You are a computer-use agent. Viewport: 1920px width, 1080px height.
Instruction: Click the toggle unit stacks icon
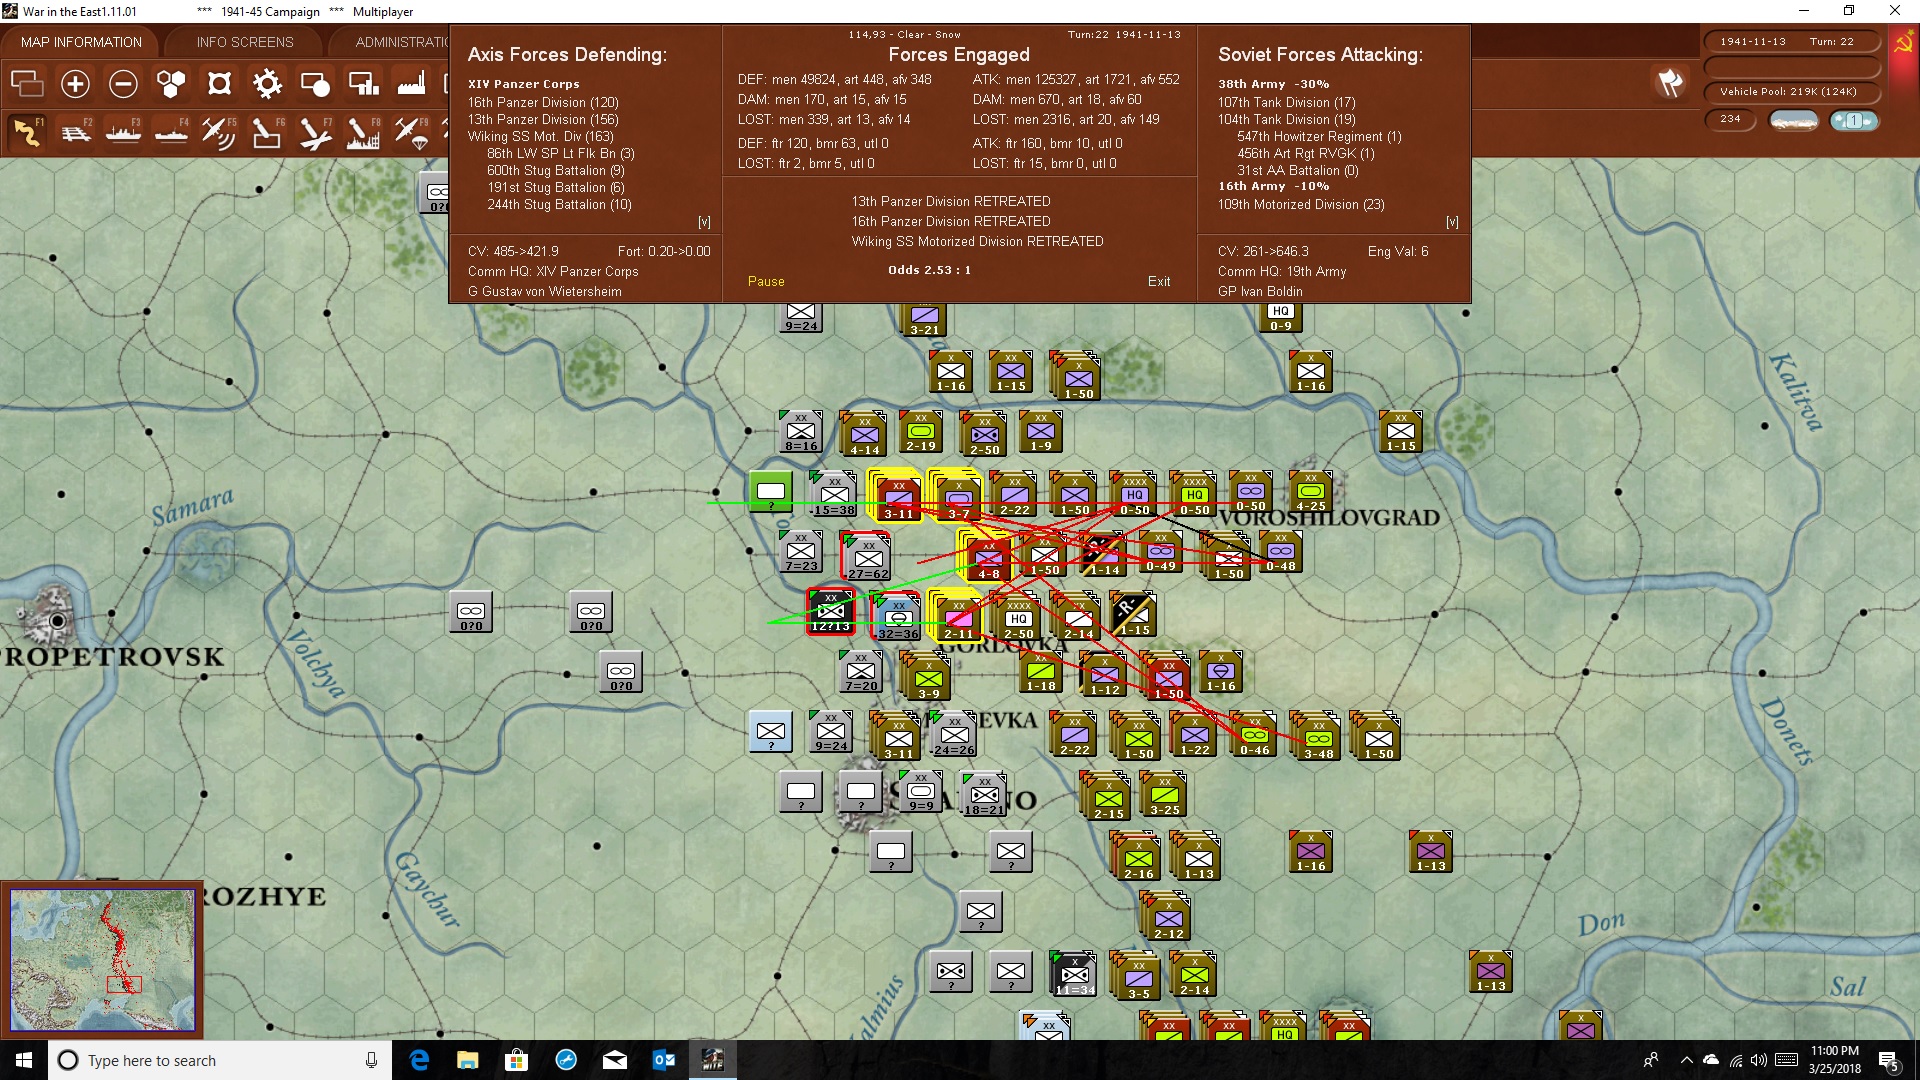click(27, 84)
